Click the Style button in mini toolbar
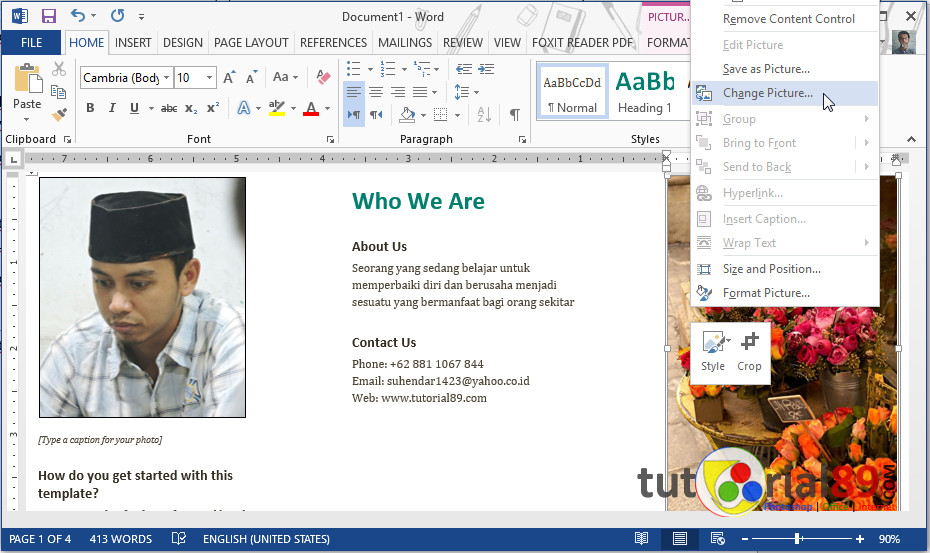Image resolution: width=930 pixels, height=553 pixels. [x=713, y=351]
